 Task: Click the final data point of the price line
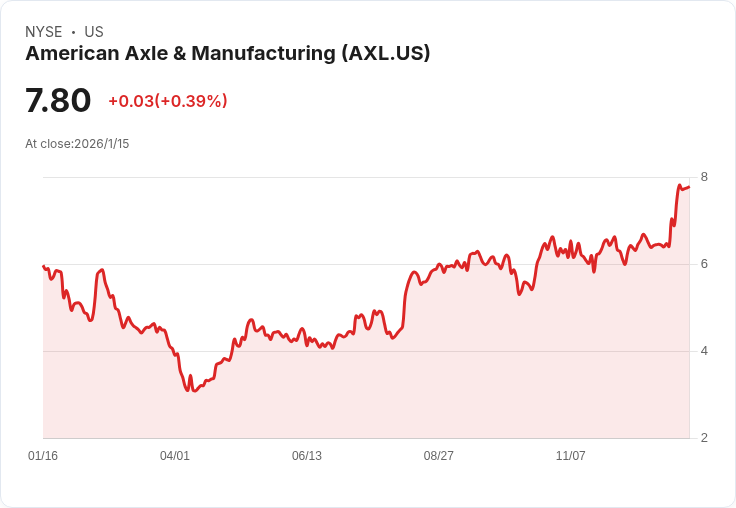click(689, 187)
